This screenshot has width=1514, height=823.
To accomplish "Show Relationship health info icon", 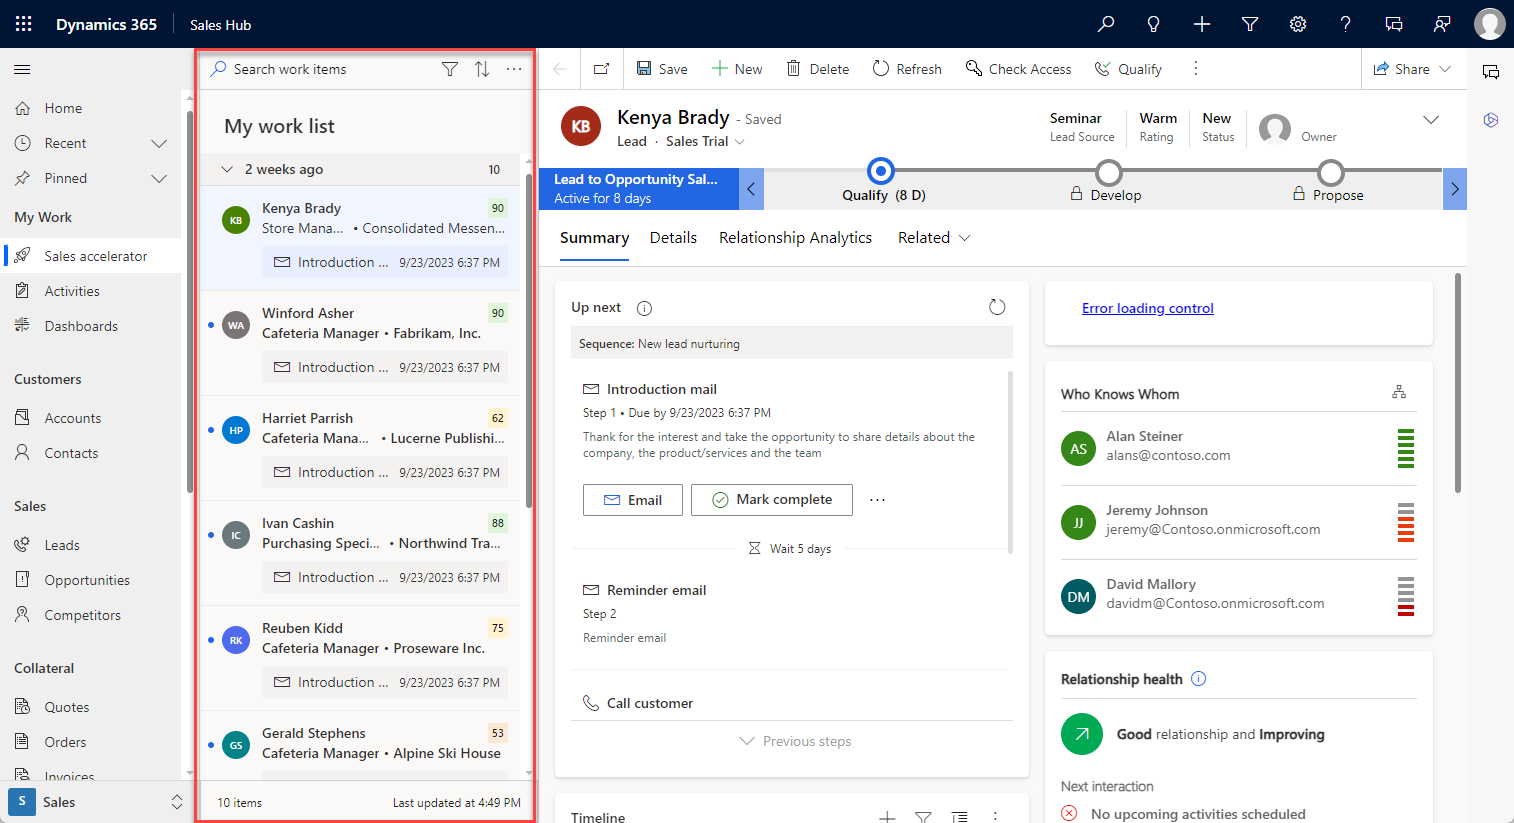I will coord(1199,679).
